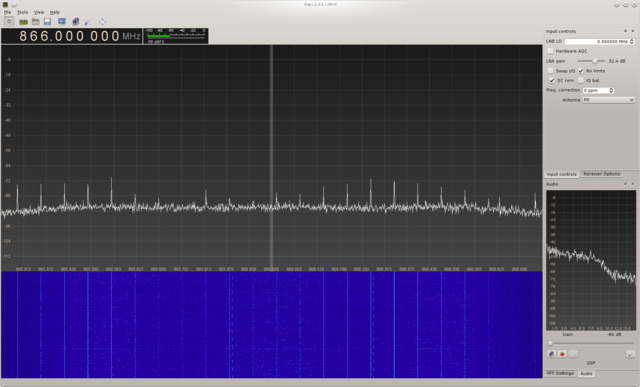
Task: Click the blue waterfall display
Action: (271, 325)
